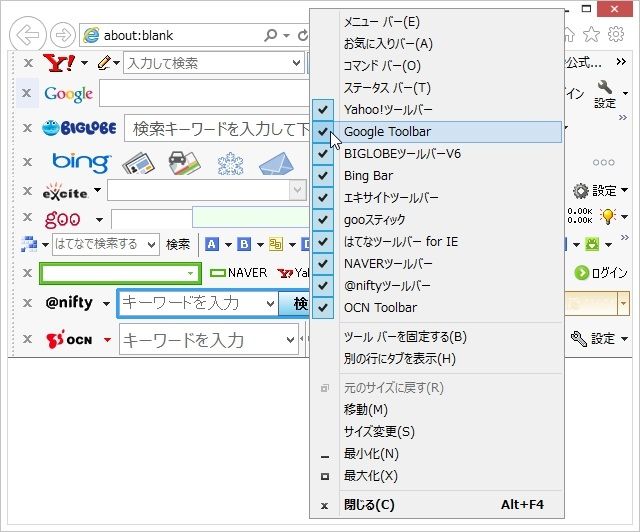Click the browser Back arrow button

[x=27, y=36]
